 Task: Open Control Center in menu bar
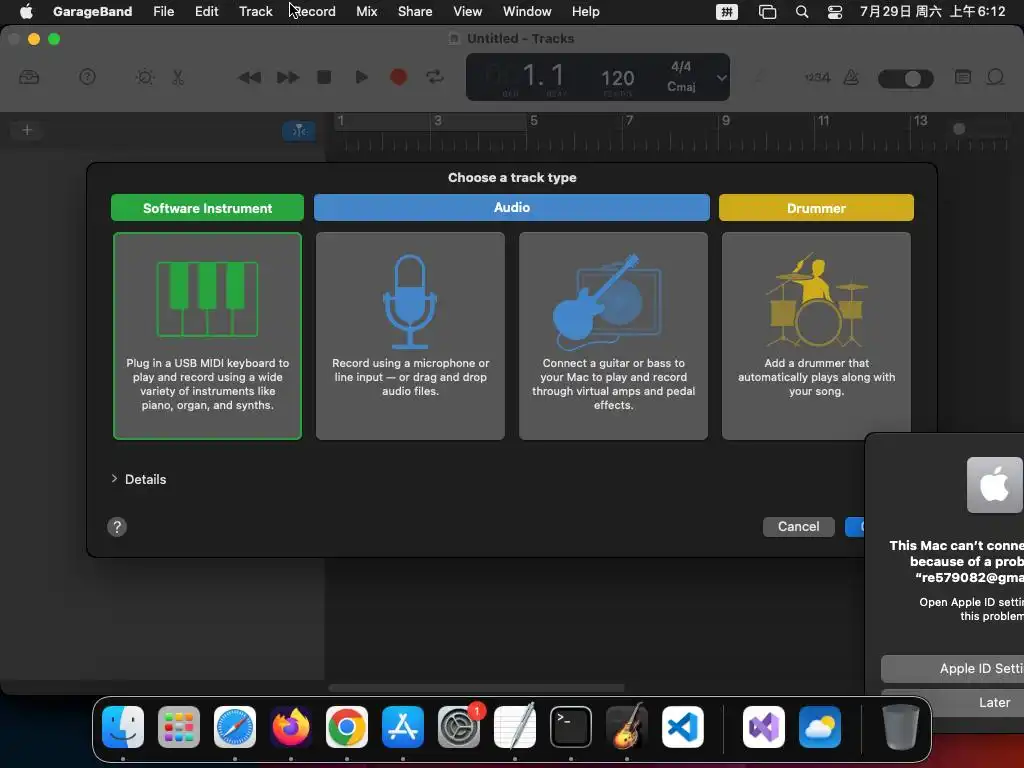[835, 12]
